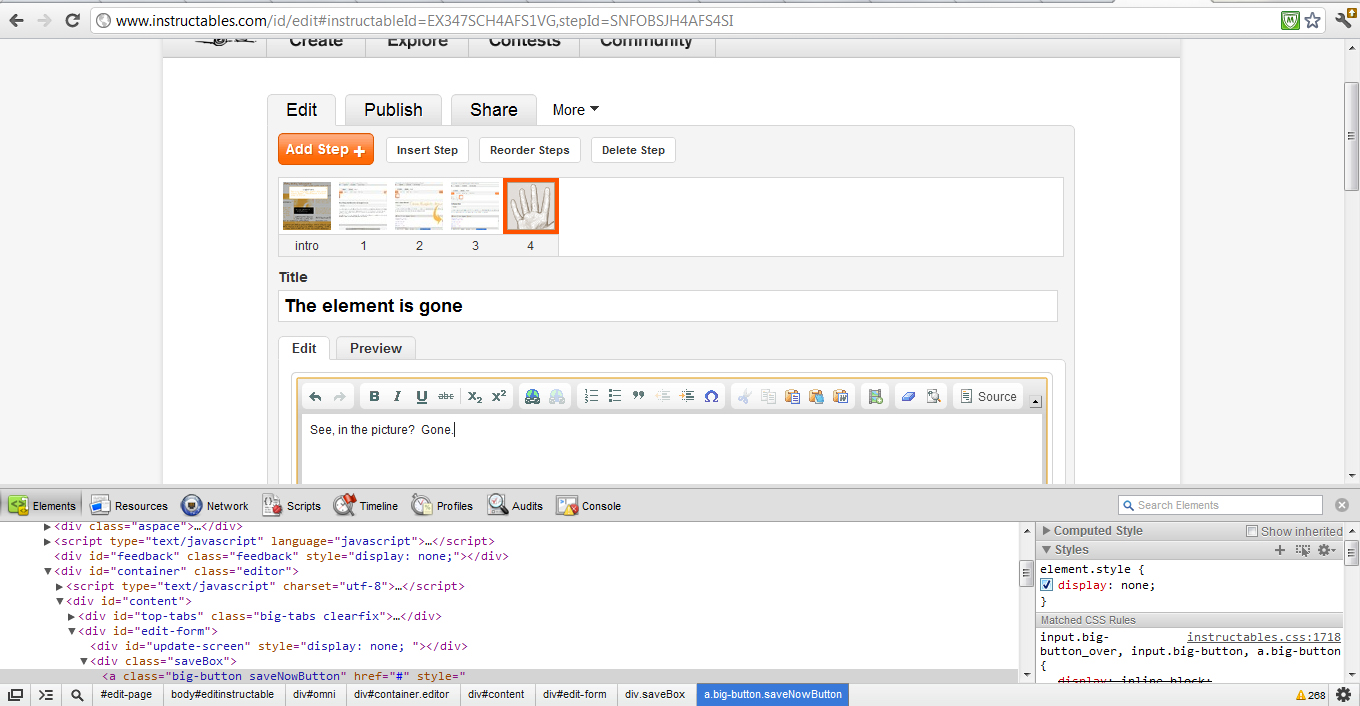Click the Reorder Steps button

coord(530,150)
